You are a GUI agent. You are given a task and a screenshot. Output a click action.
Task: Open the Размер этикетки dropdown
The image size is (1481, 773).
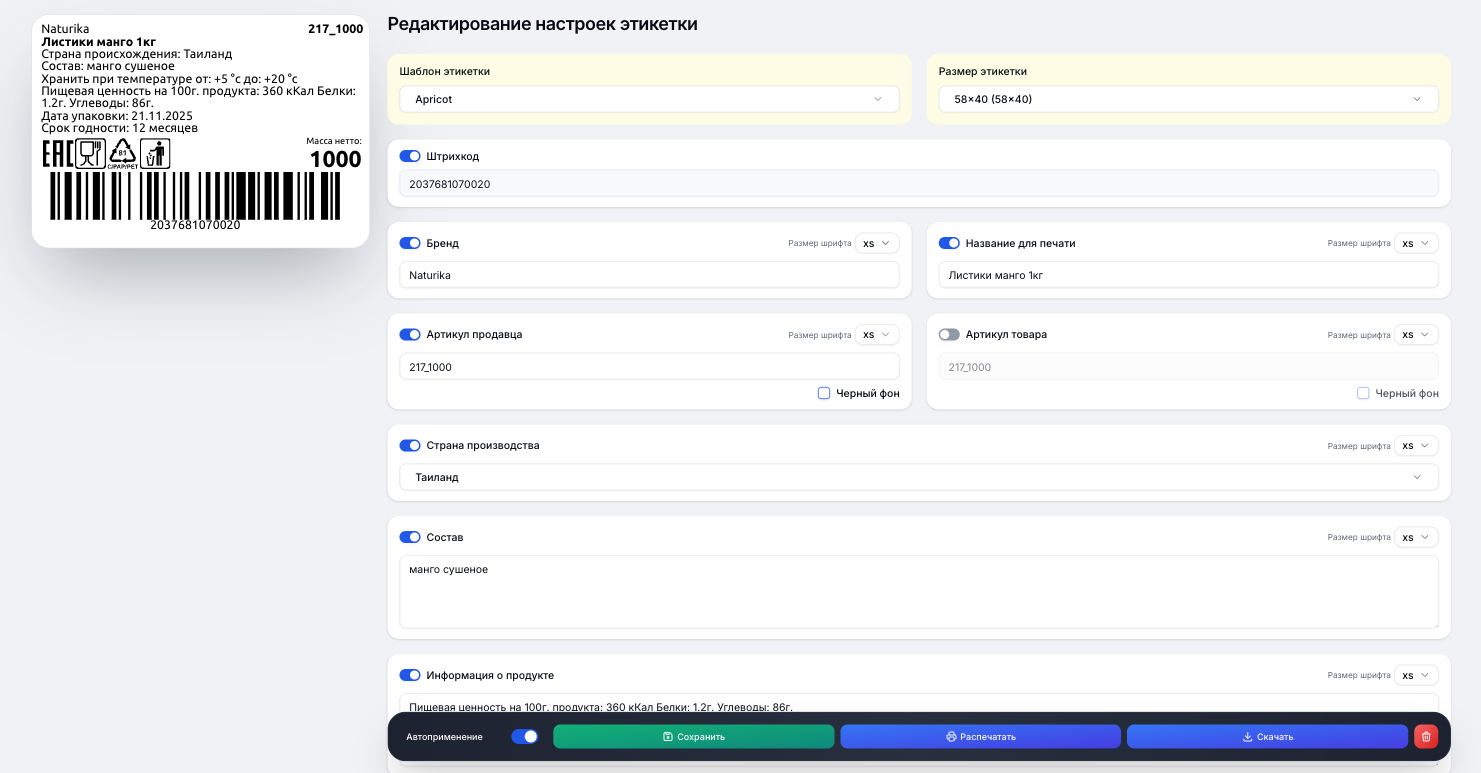click(x=1186, y=99)
